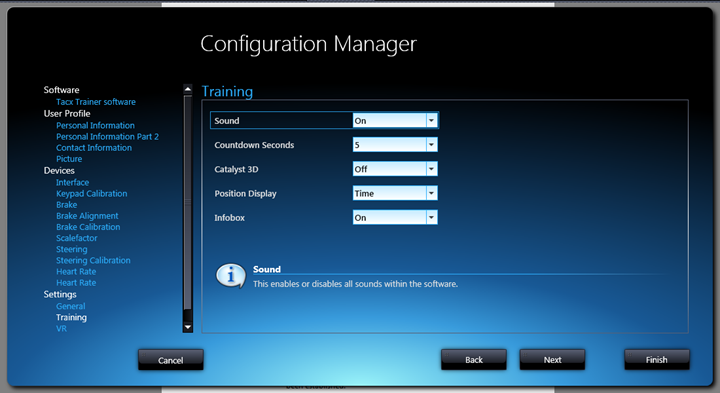Click the sidebar scroll up arrow
Image resolution: width=720 pixels, height=393 pixels.
pyautogui.click(x=187, y=89)
